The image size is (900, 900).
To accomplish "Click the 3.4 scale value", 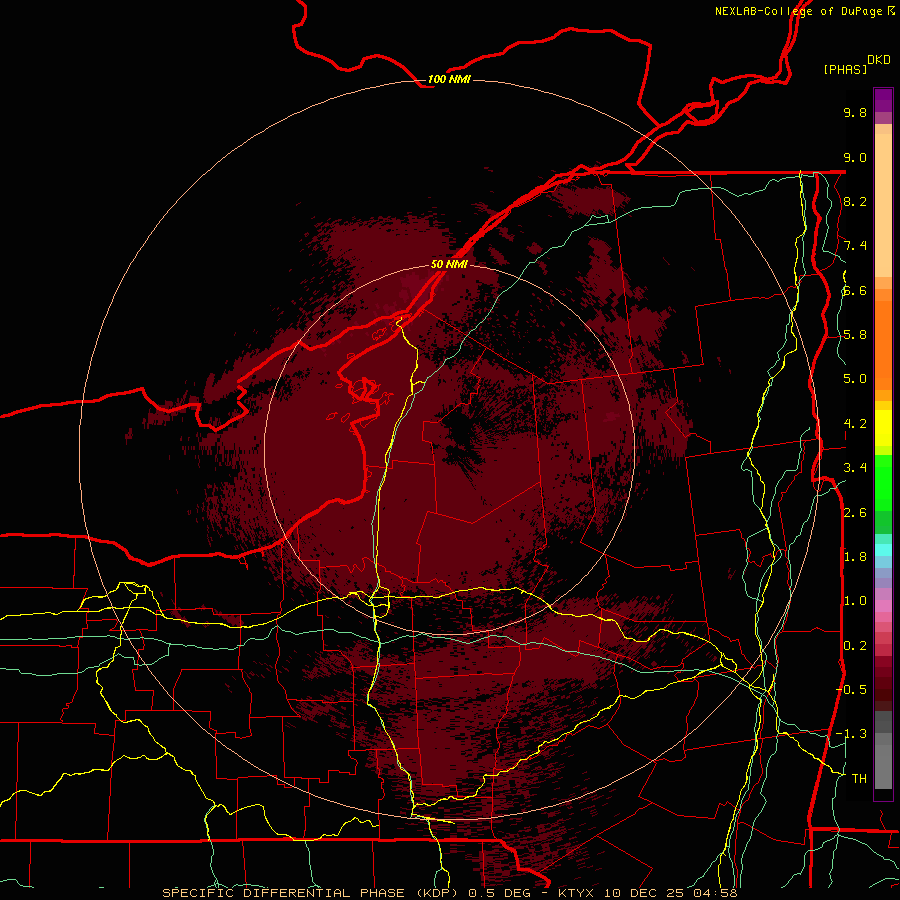I will tap(855, 468).
